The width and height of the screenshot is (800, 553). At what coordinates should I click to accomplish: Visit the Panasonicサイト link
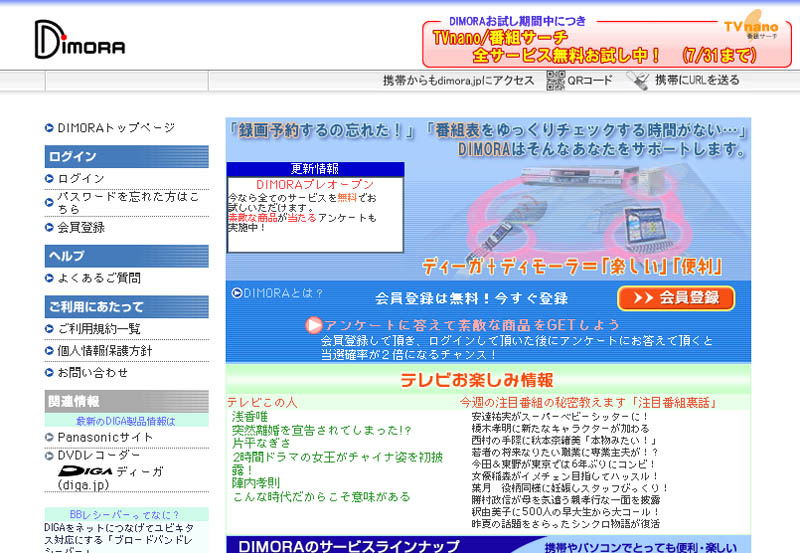104,436
